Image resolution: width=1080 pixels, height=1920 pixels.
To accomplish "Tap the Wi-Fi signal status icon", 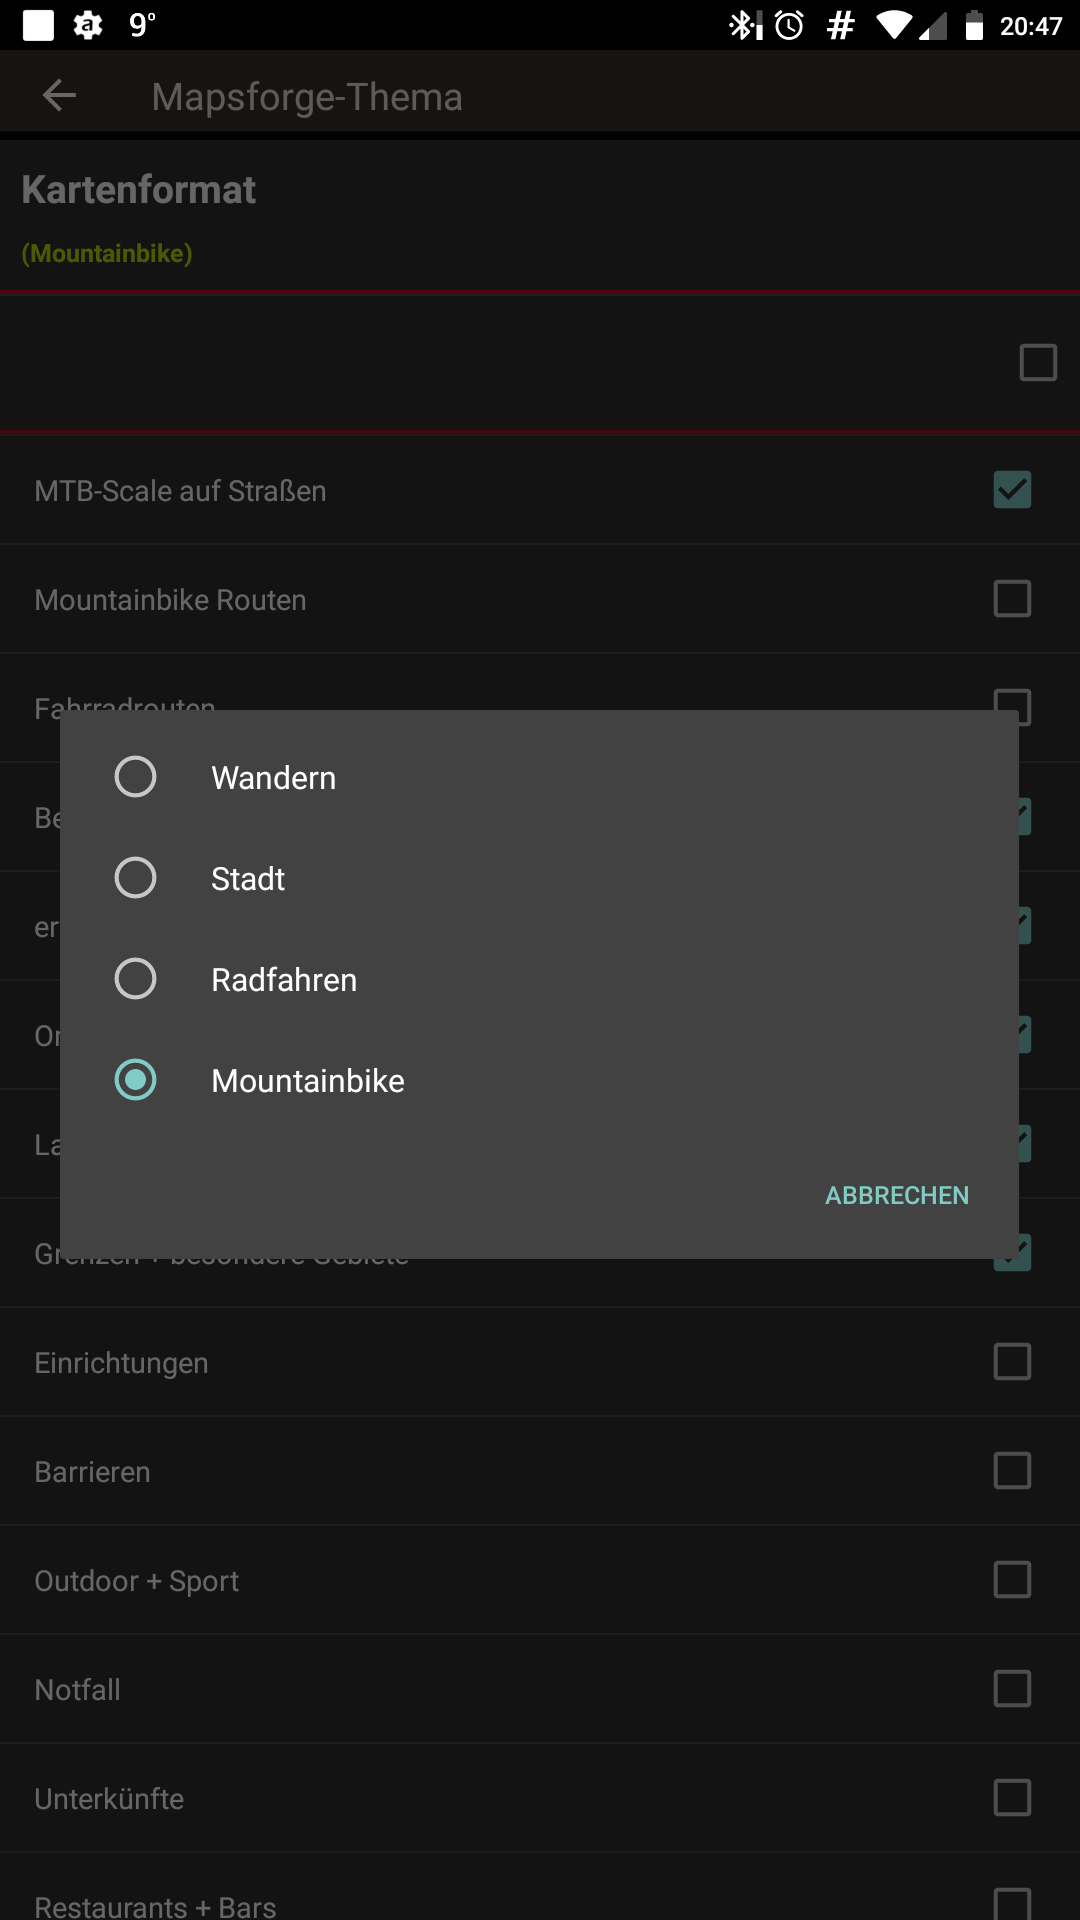I will 893,25.
